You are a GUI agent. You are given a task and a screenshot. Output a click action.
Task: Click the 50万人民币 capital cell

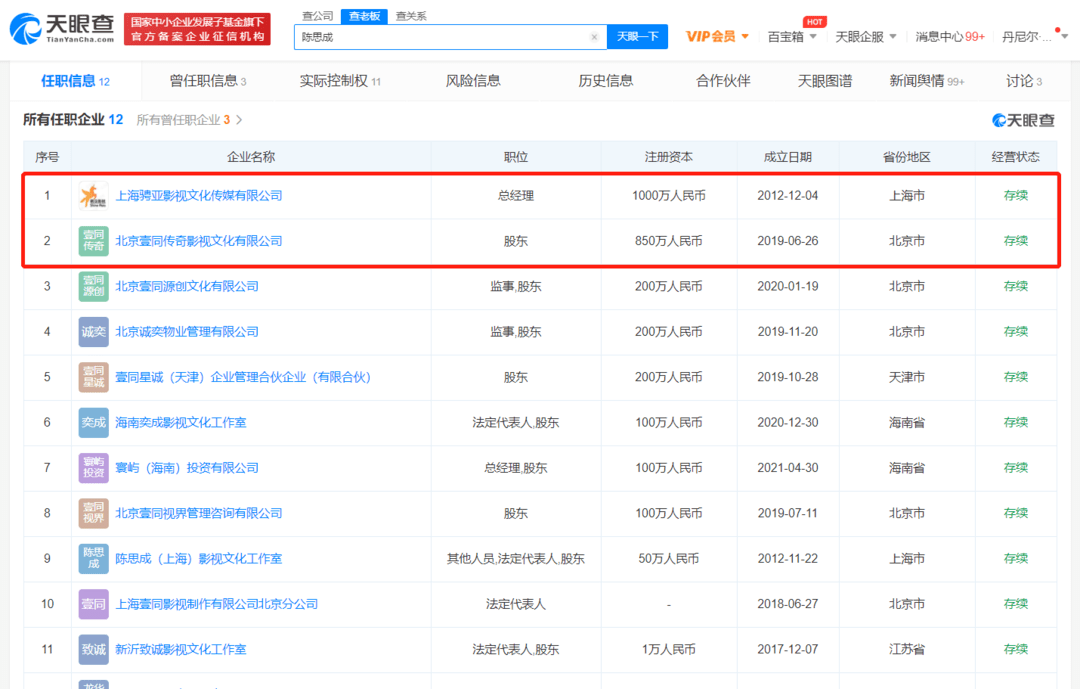[x=668, y=559]
